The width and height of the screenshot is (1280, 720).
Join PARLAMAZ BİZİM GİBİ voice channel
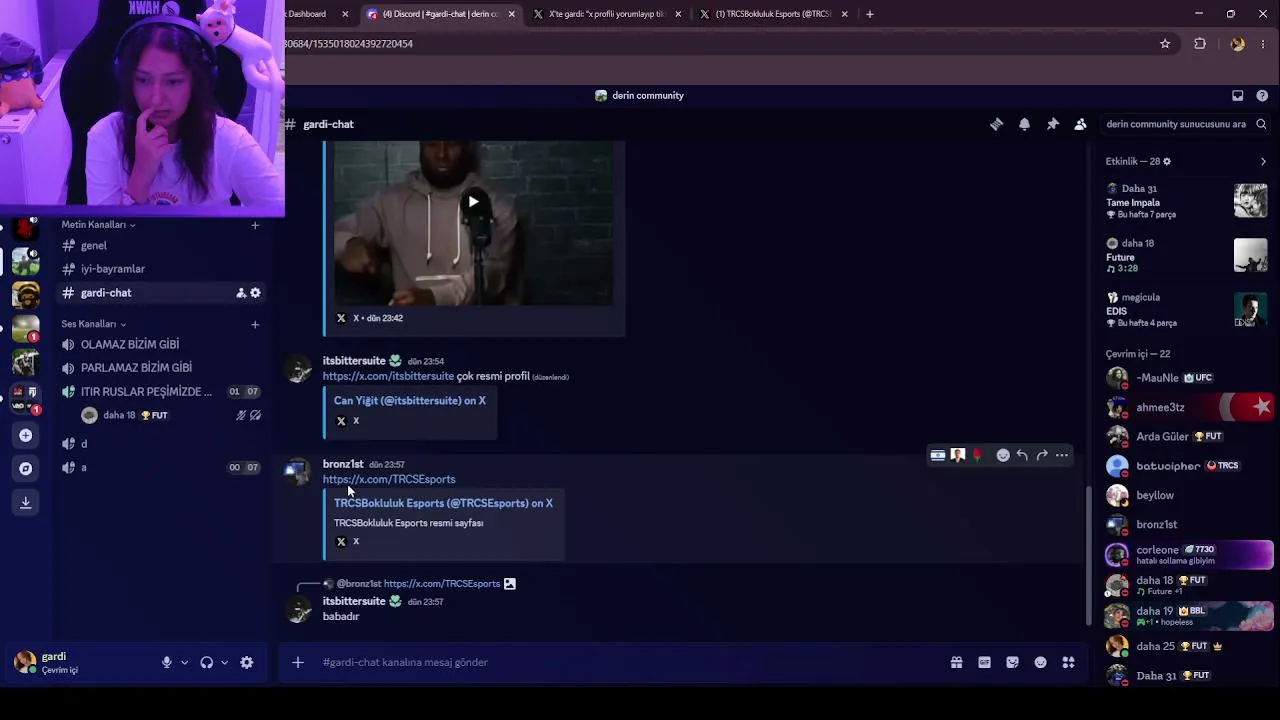click(160, 368)
